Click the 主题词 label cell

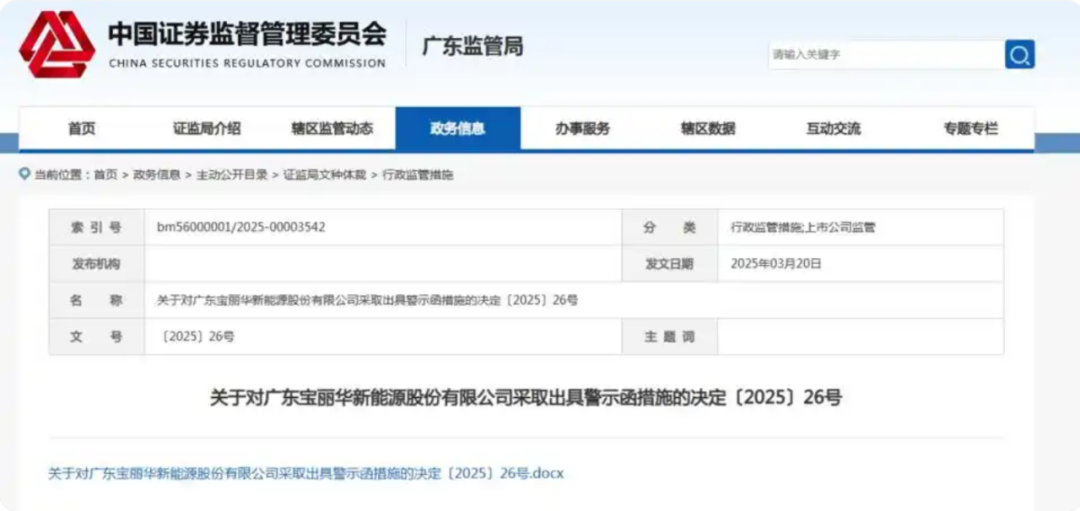(x=669, y=337)
